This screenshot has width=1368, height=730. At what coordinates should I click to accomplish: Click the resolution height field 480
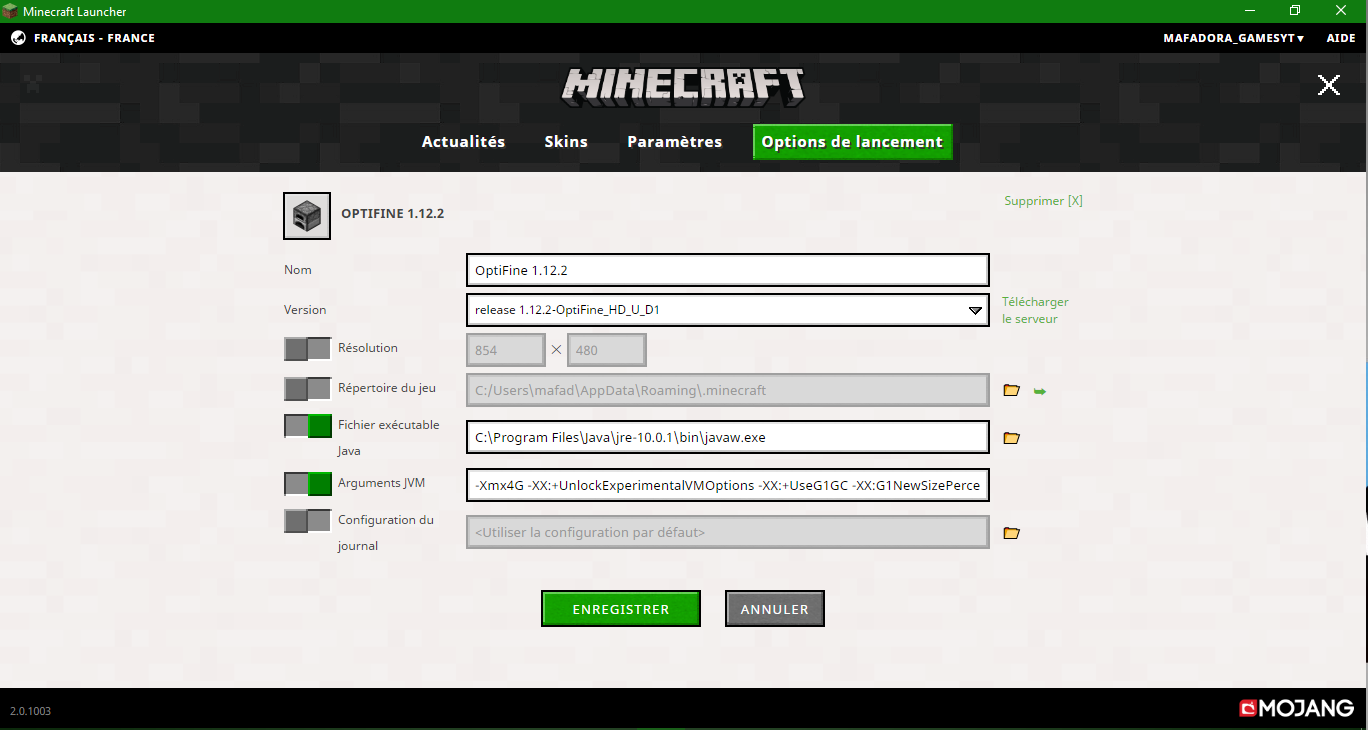click(x=607, y=350)
